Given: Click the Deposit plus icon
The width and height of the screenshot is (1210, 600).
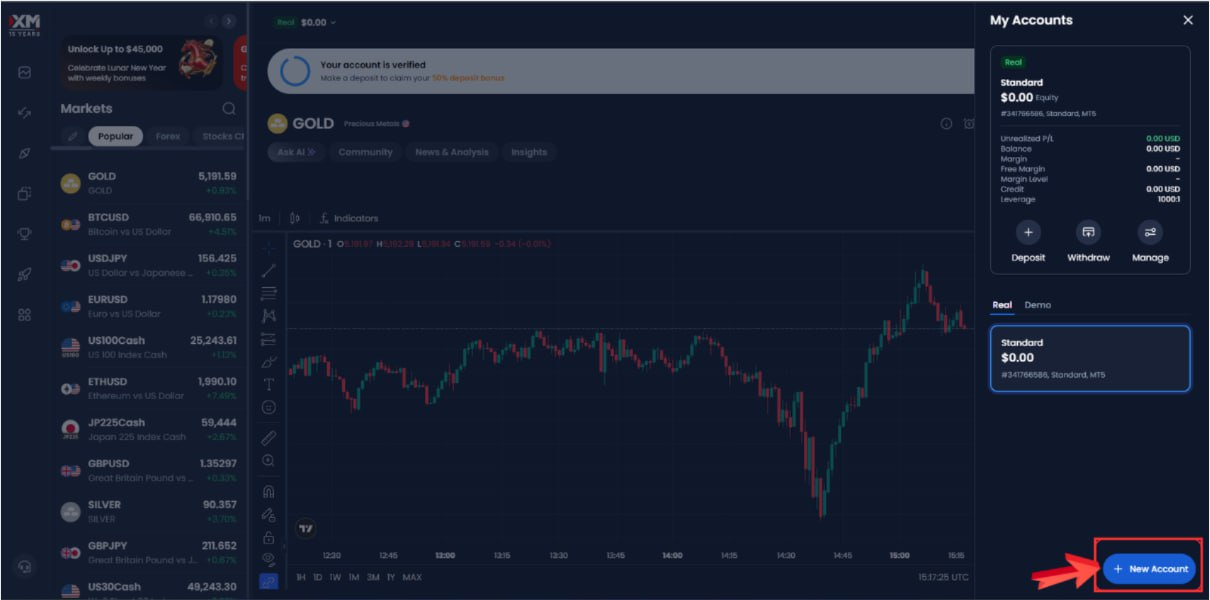Looking at the screenshot, I should click(1027, 233).
